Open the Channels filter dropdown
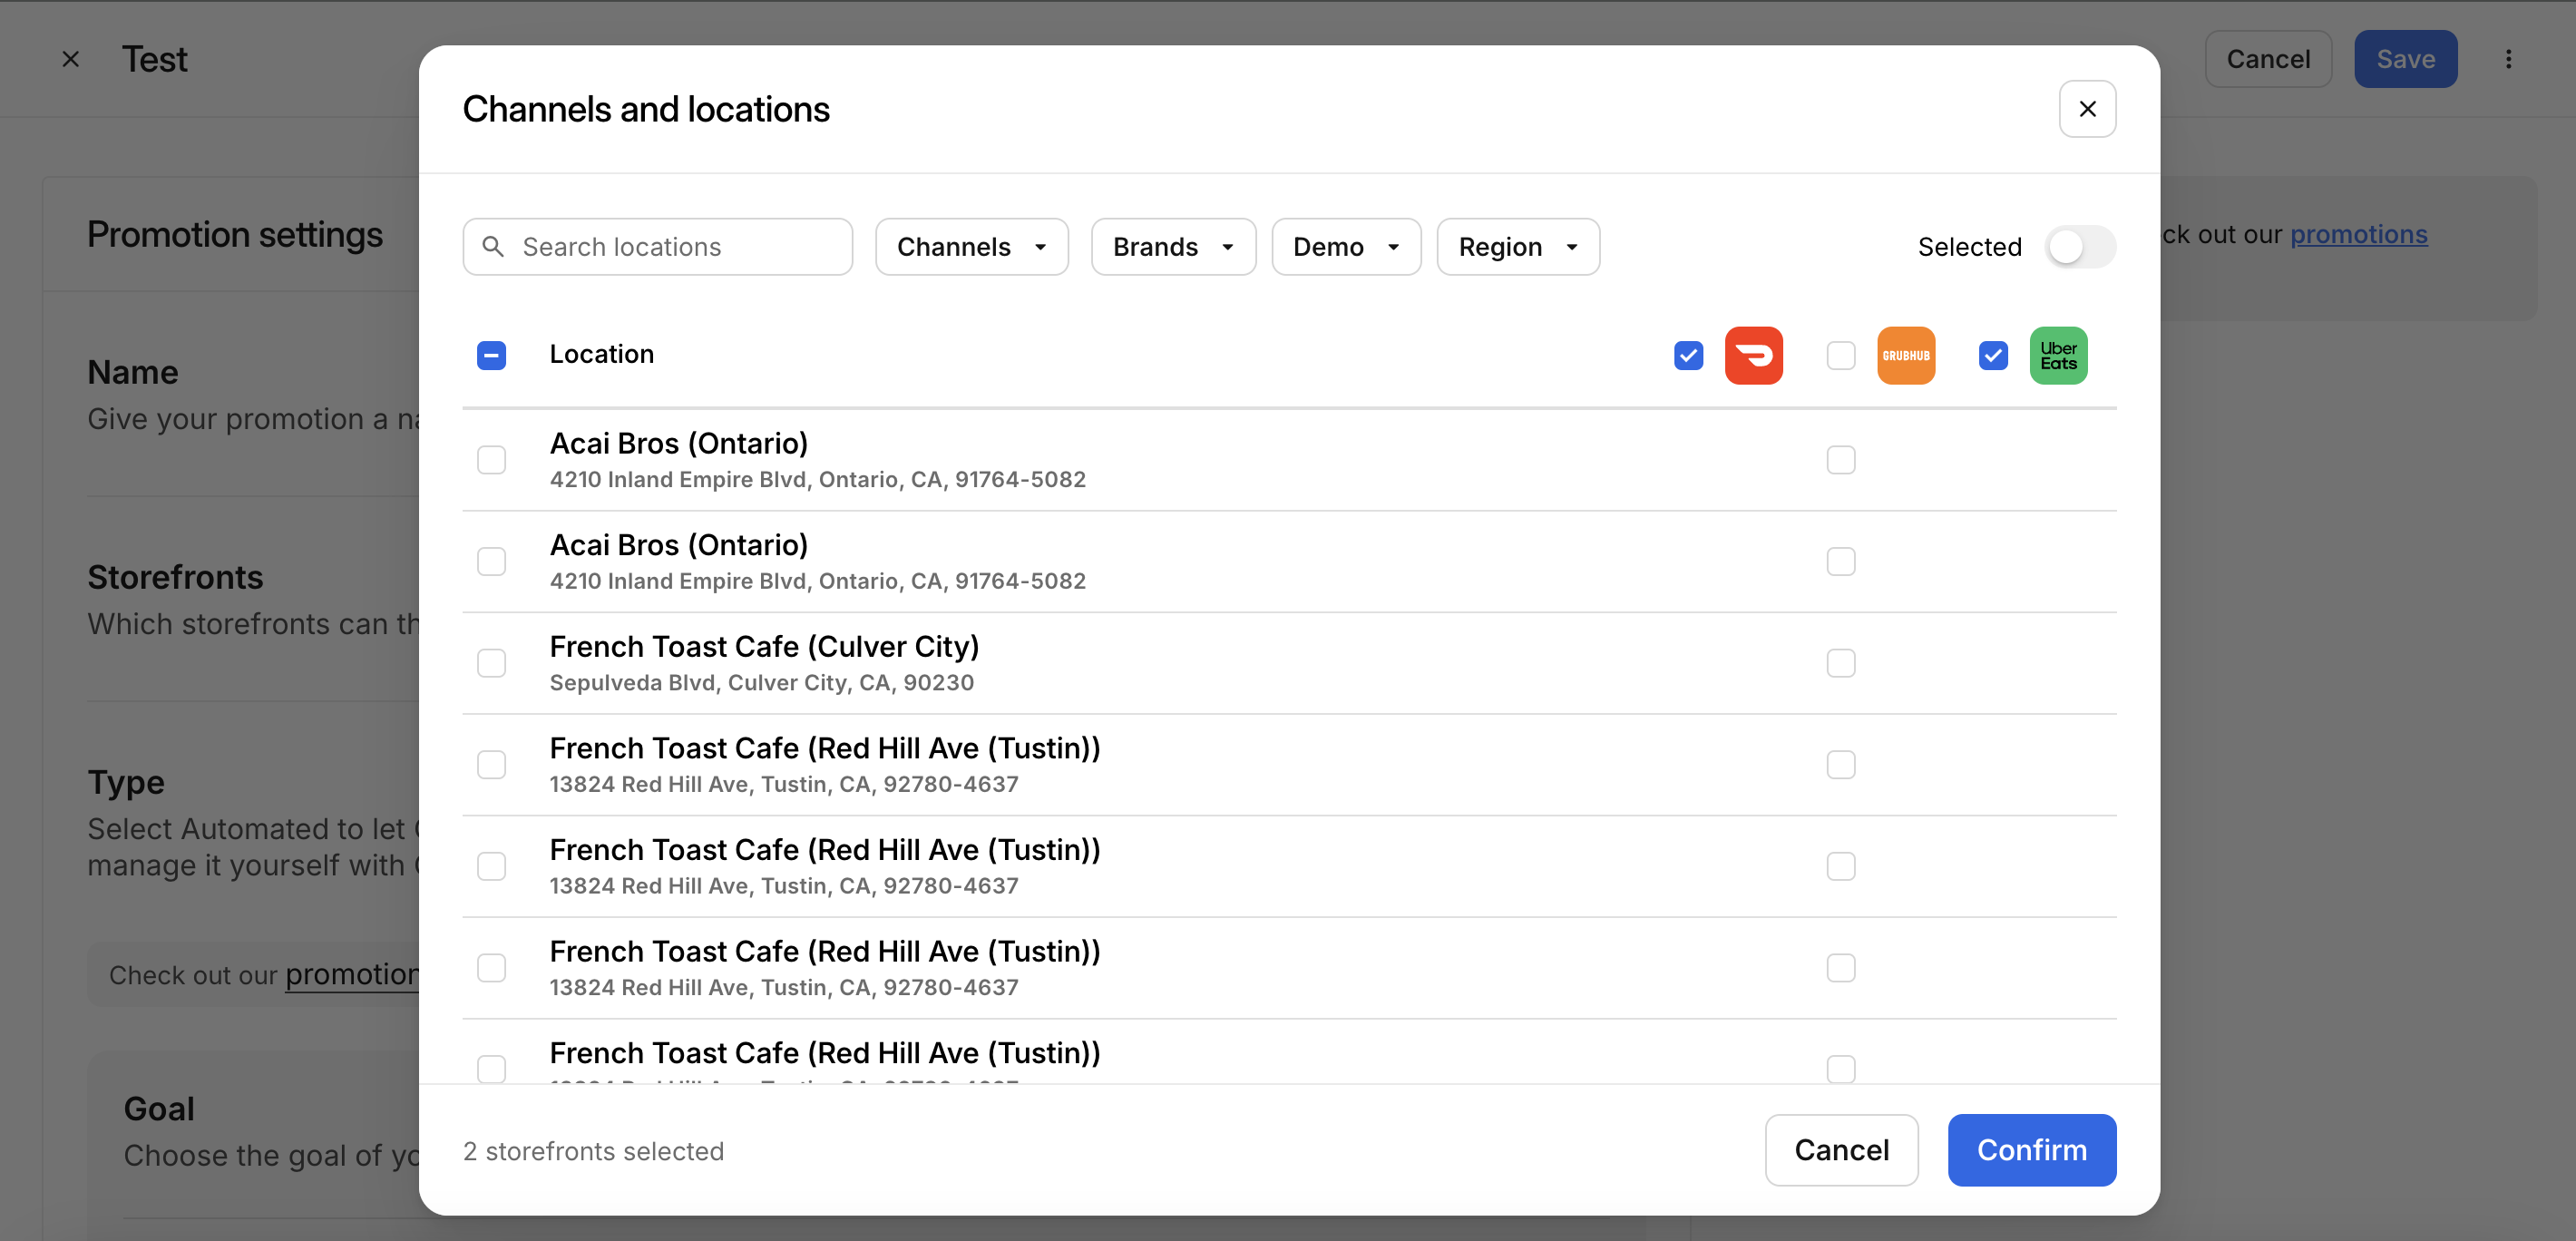This screenshot has height=1241, width=2576. (x=971, y=246)
